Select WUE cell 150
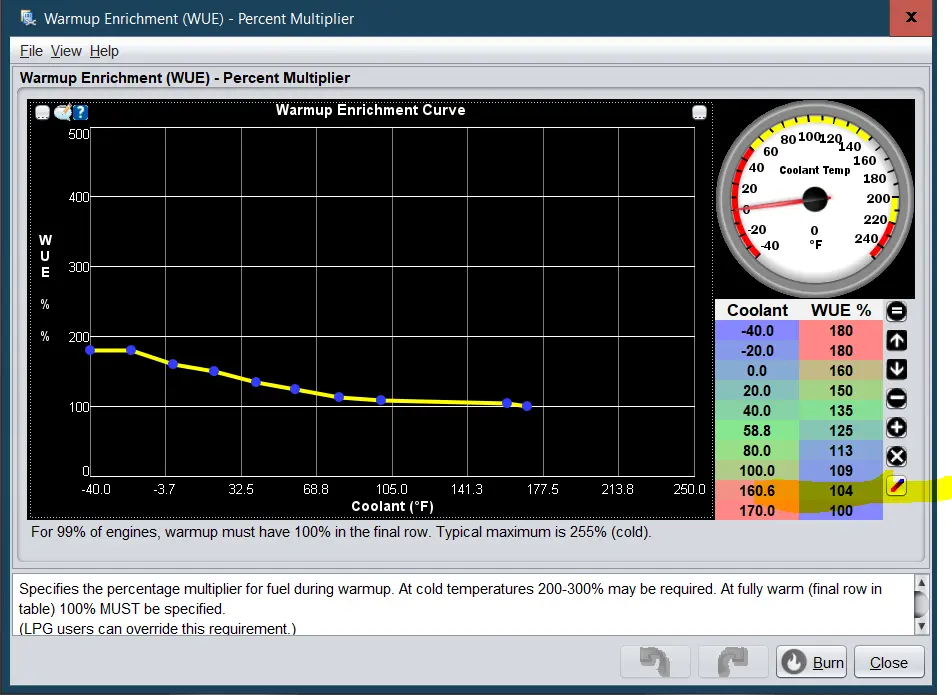Viewport: 952px width, 695px height. point(841,391)
